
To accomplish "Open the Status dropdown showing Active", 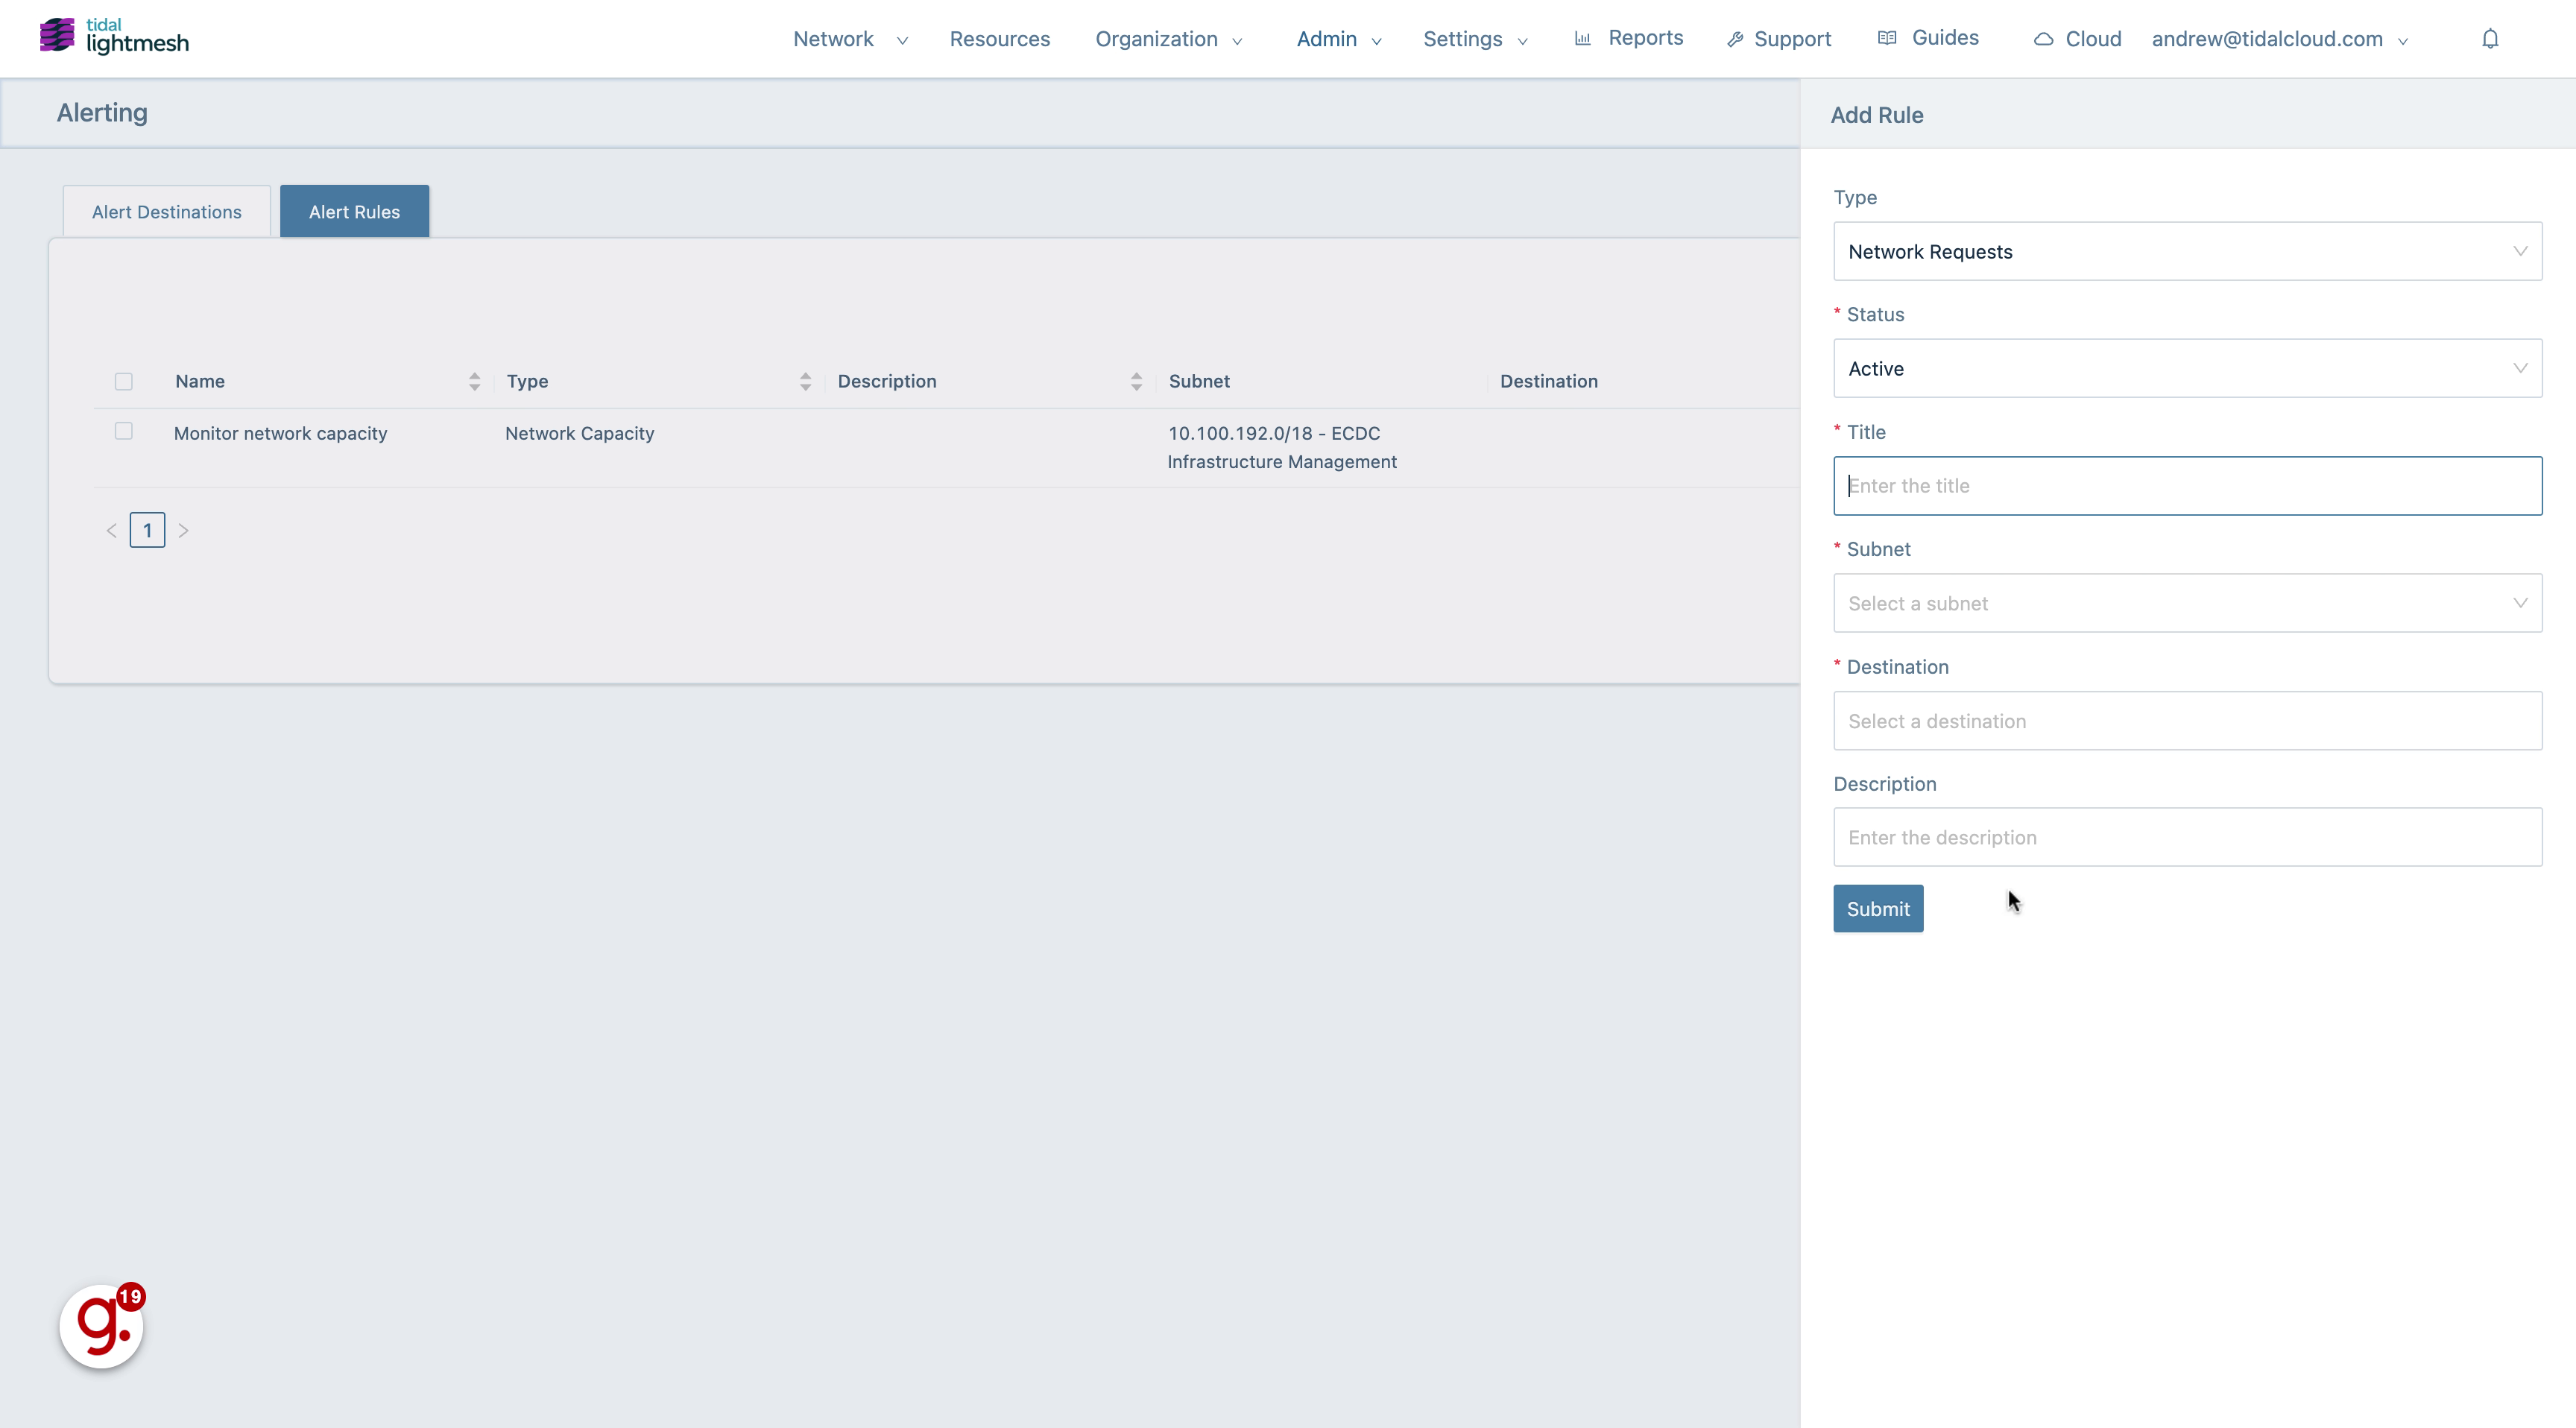I will [x=2187, y=368].
